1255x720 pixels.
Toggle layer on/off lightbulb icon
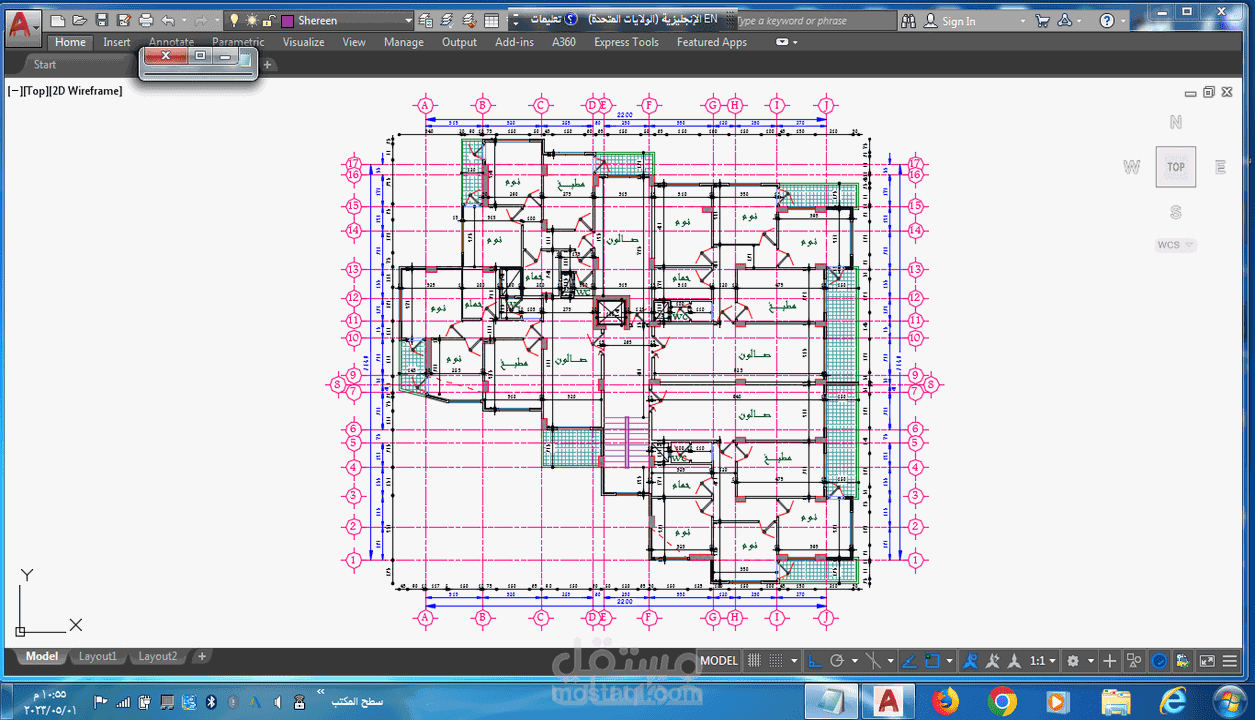click(x=233, y=20)
